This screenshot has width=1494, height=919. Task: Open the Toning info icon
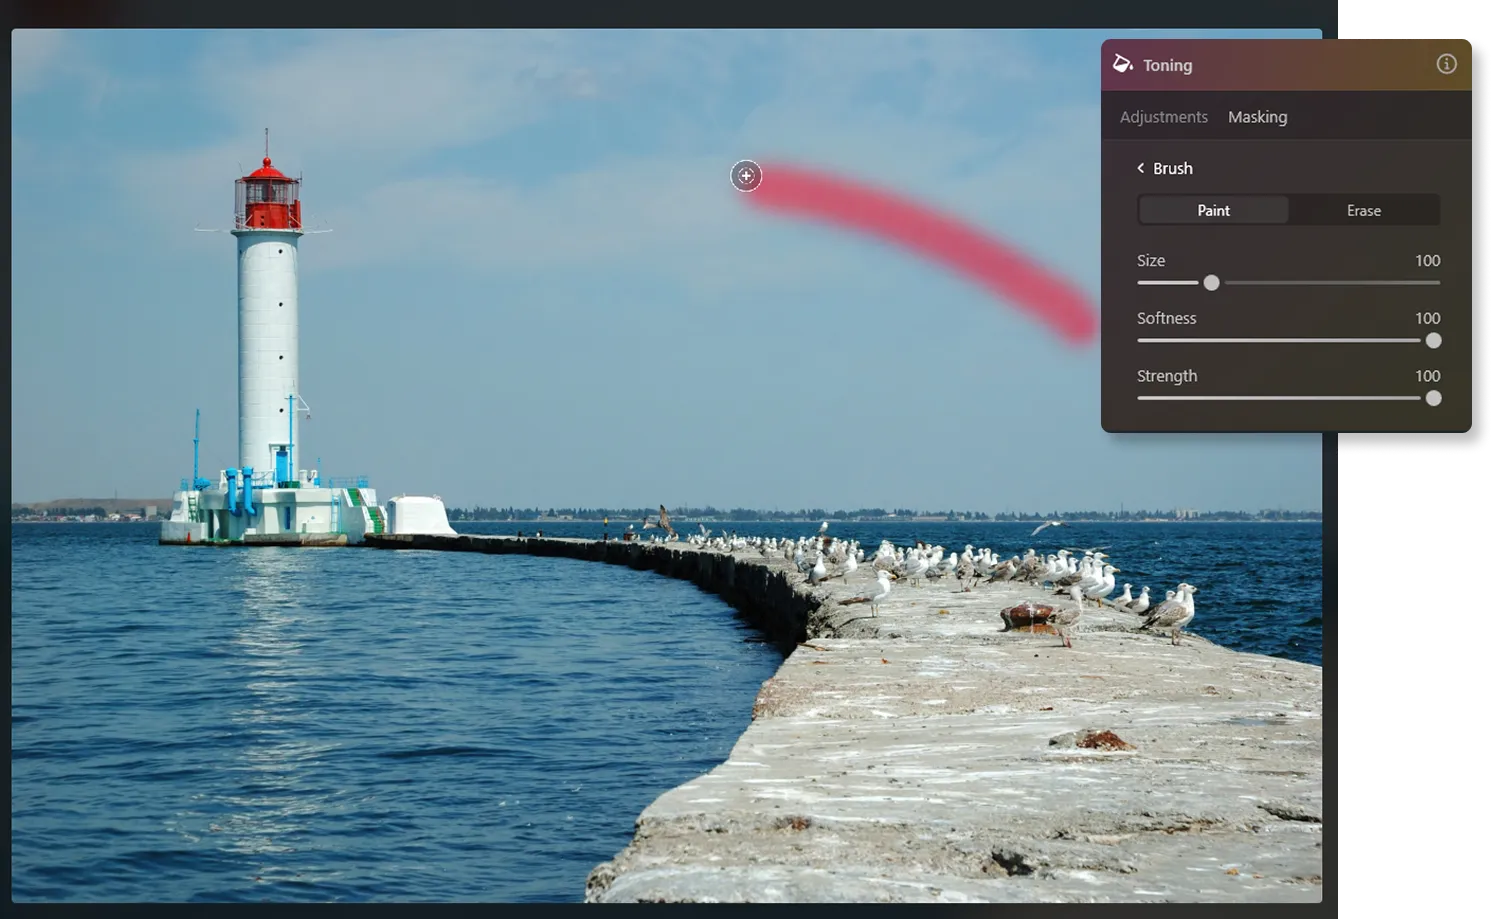[1446, 64]
